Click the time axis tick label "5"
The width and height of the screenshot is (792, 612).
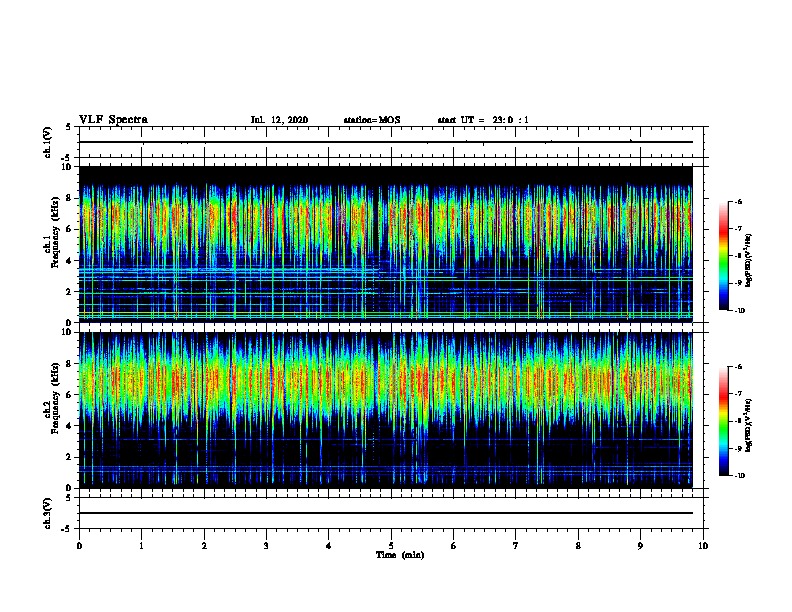tap(391, 545)
